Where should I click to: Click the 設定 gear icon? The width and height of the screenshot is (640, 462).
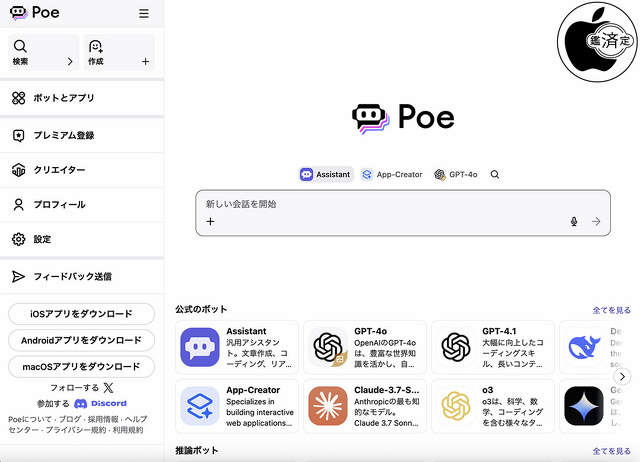(x=18, y=239)
